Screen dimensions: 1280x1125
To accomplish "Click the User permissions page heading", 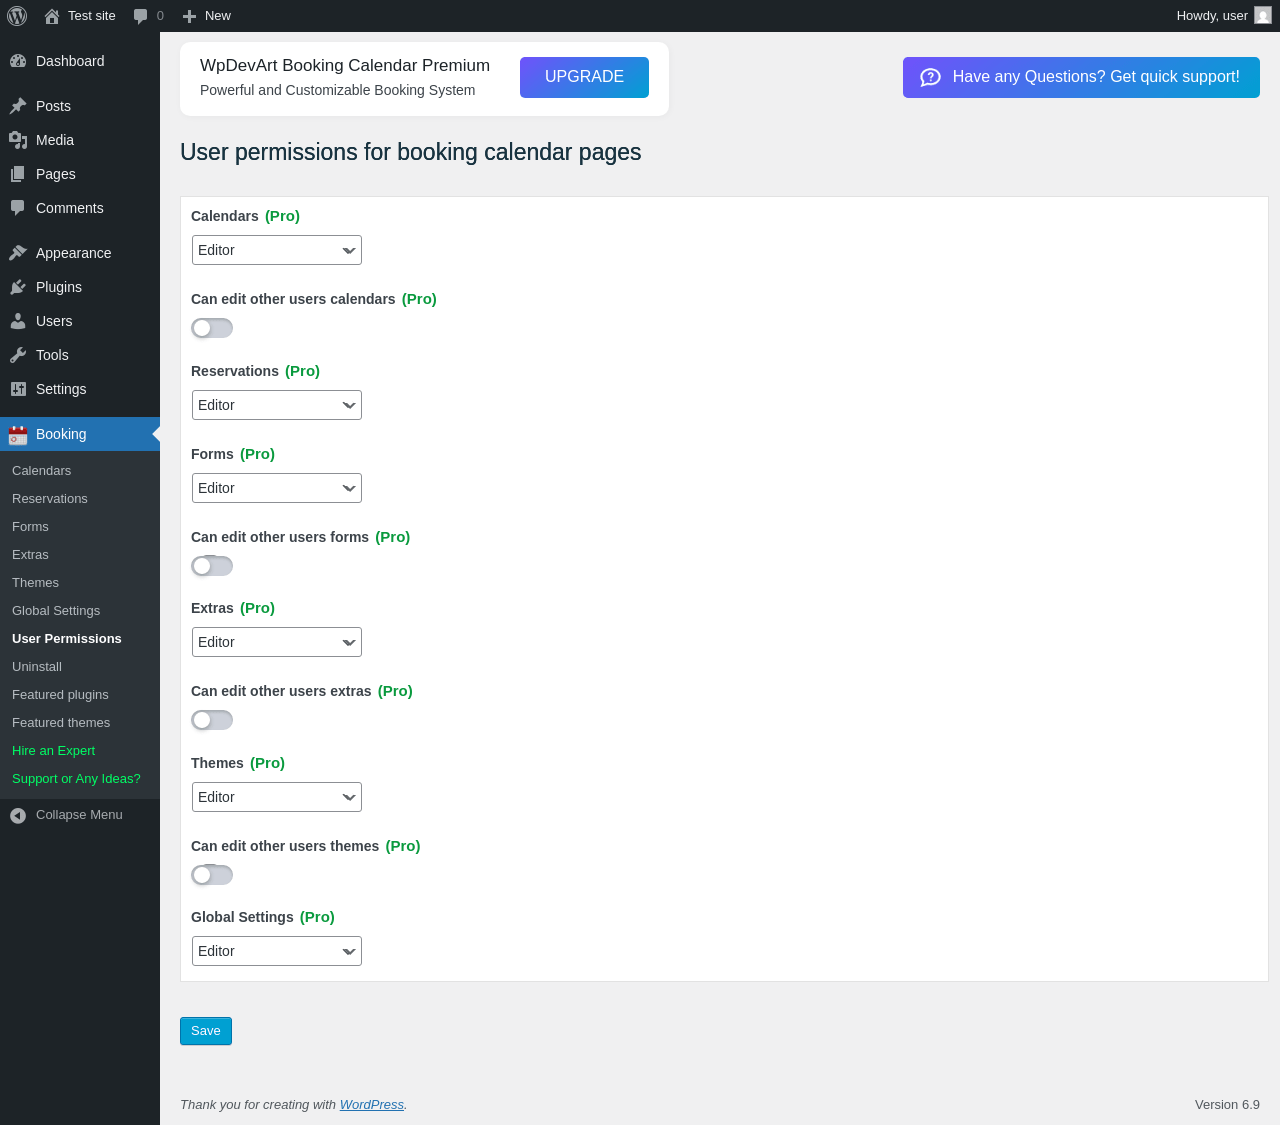I will [411, 152].
